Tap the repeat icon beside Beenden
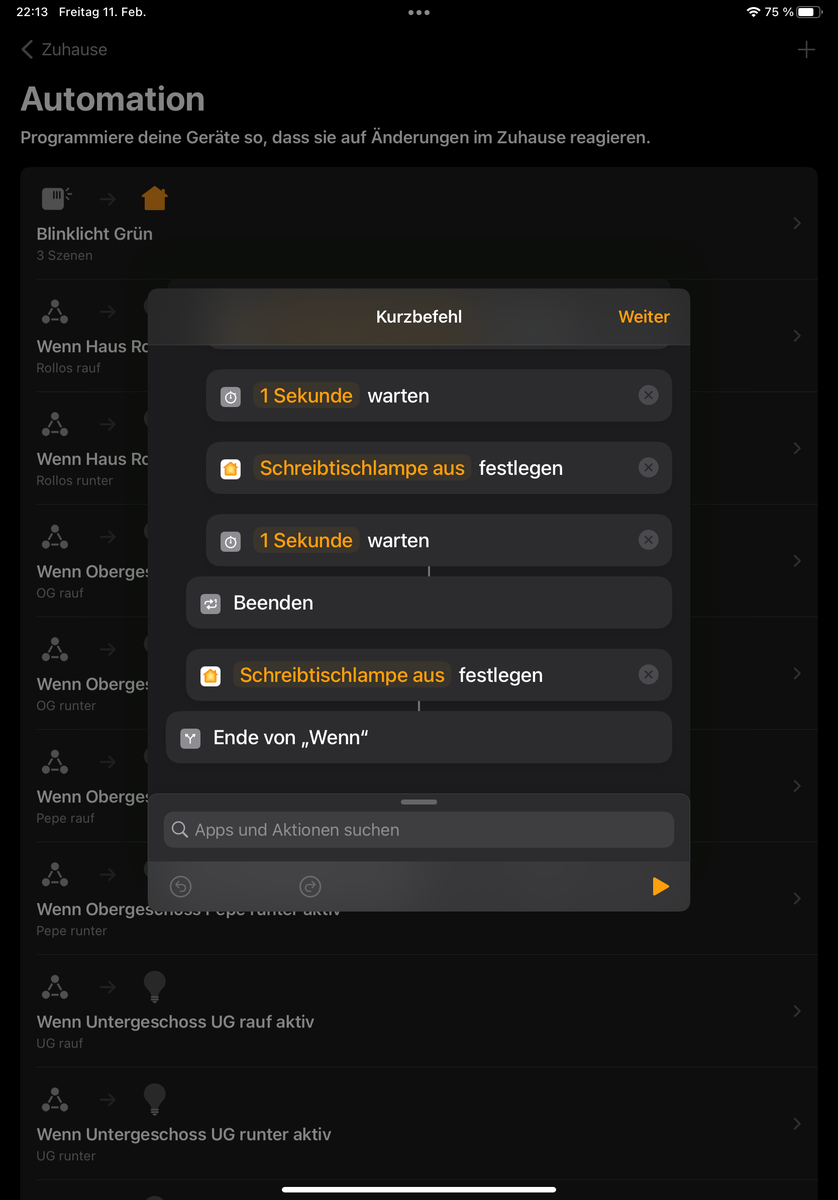The width and height of the screenshot is (838, 1200). [210, 604]
